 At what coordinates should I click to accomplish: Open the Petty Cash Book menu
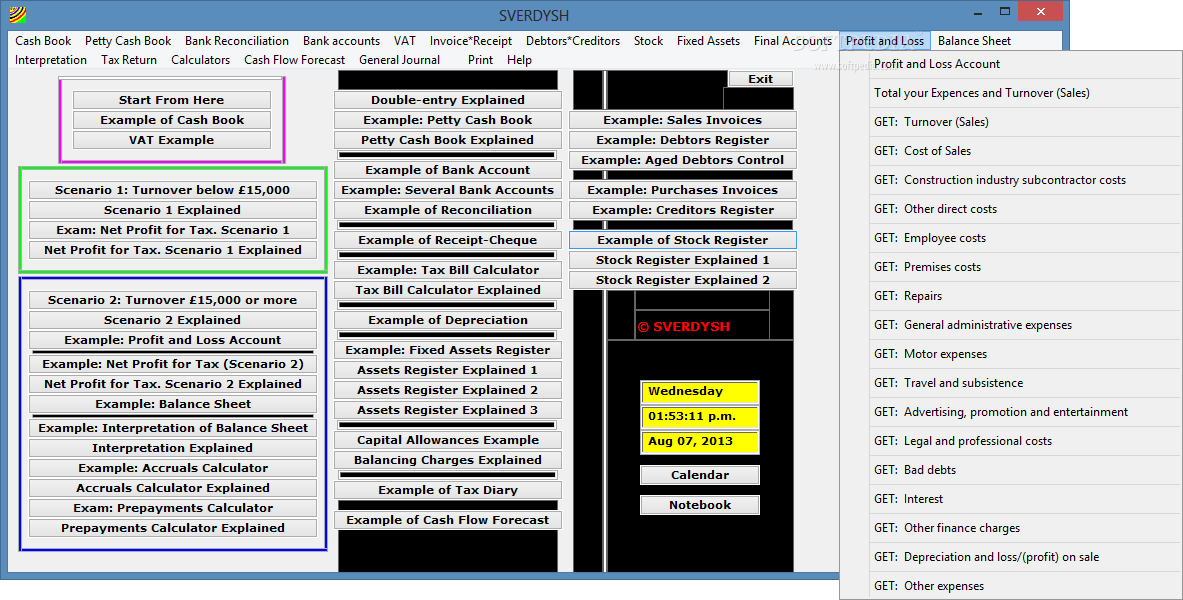128,41
